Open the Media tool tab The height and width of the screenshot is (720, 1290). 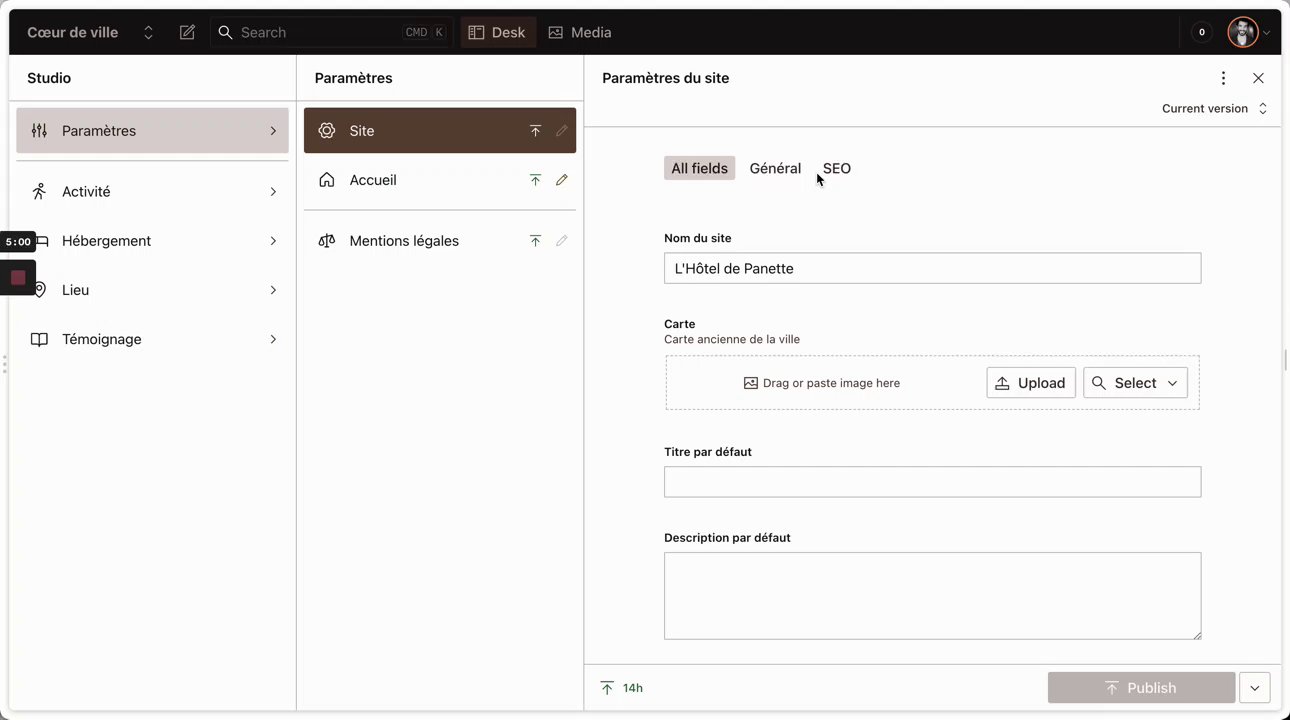[x=580, y=33]
